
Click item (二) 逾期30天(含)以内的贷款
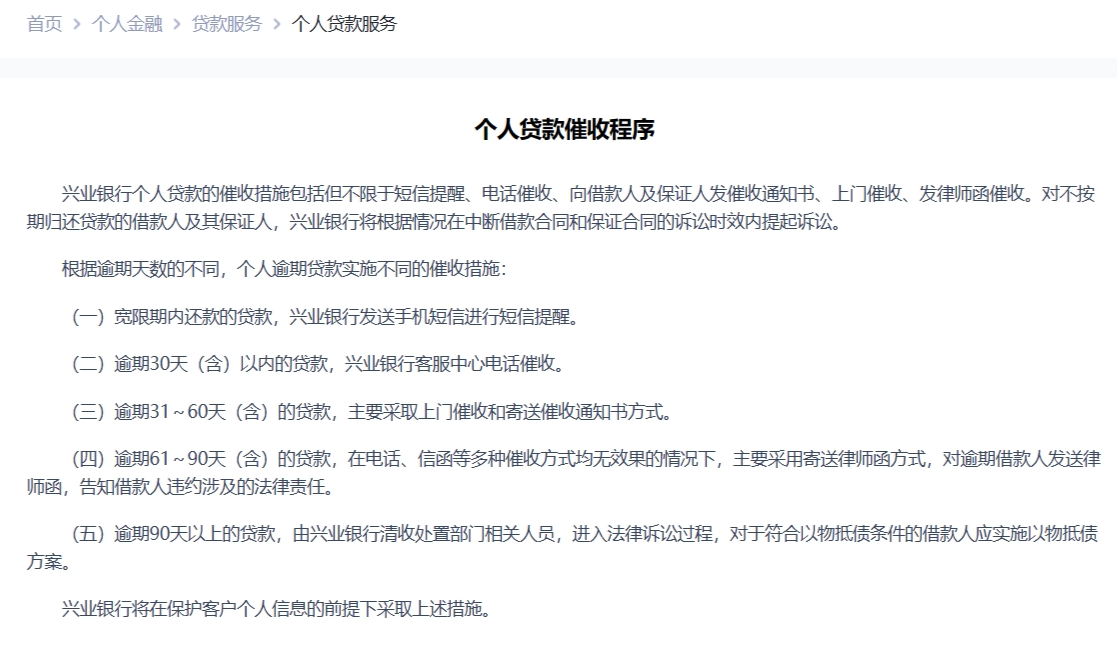pyautogui.click(x=318, y=364)
